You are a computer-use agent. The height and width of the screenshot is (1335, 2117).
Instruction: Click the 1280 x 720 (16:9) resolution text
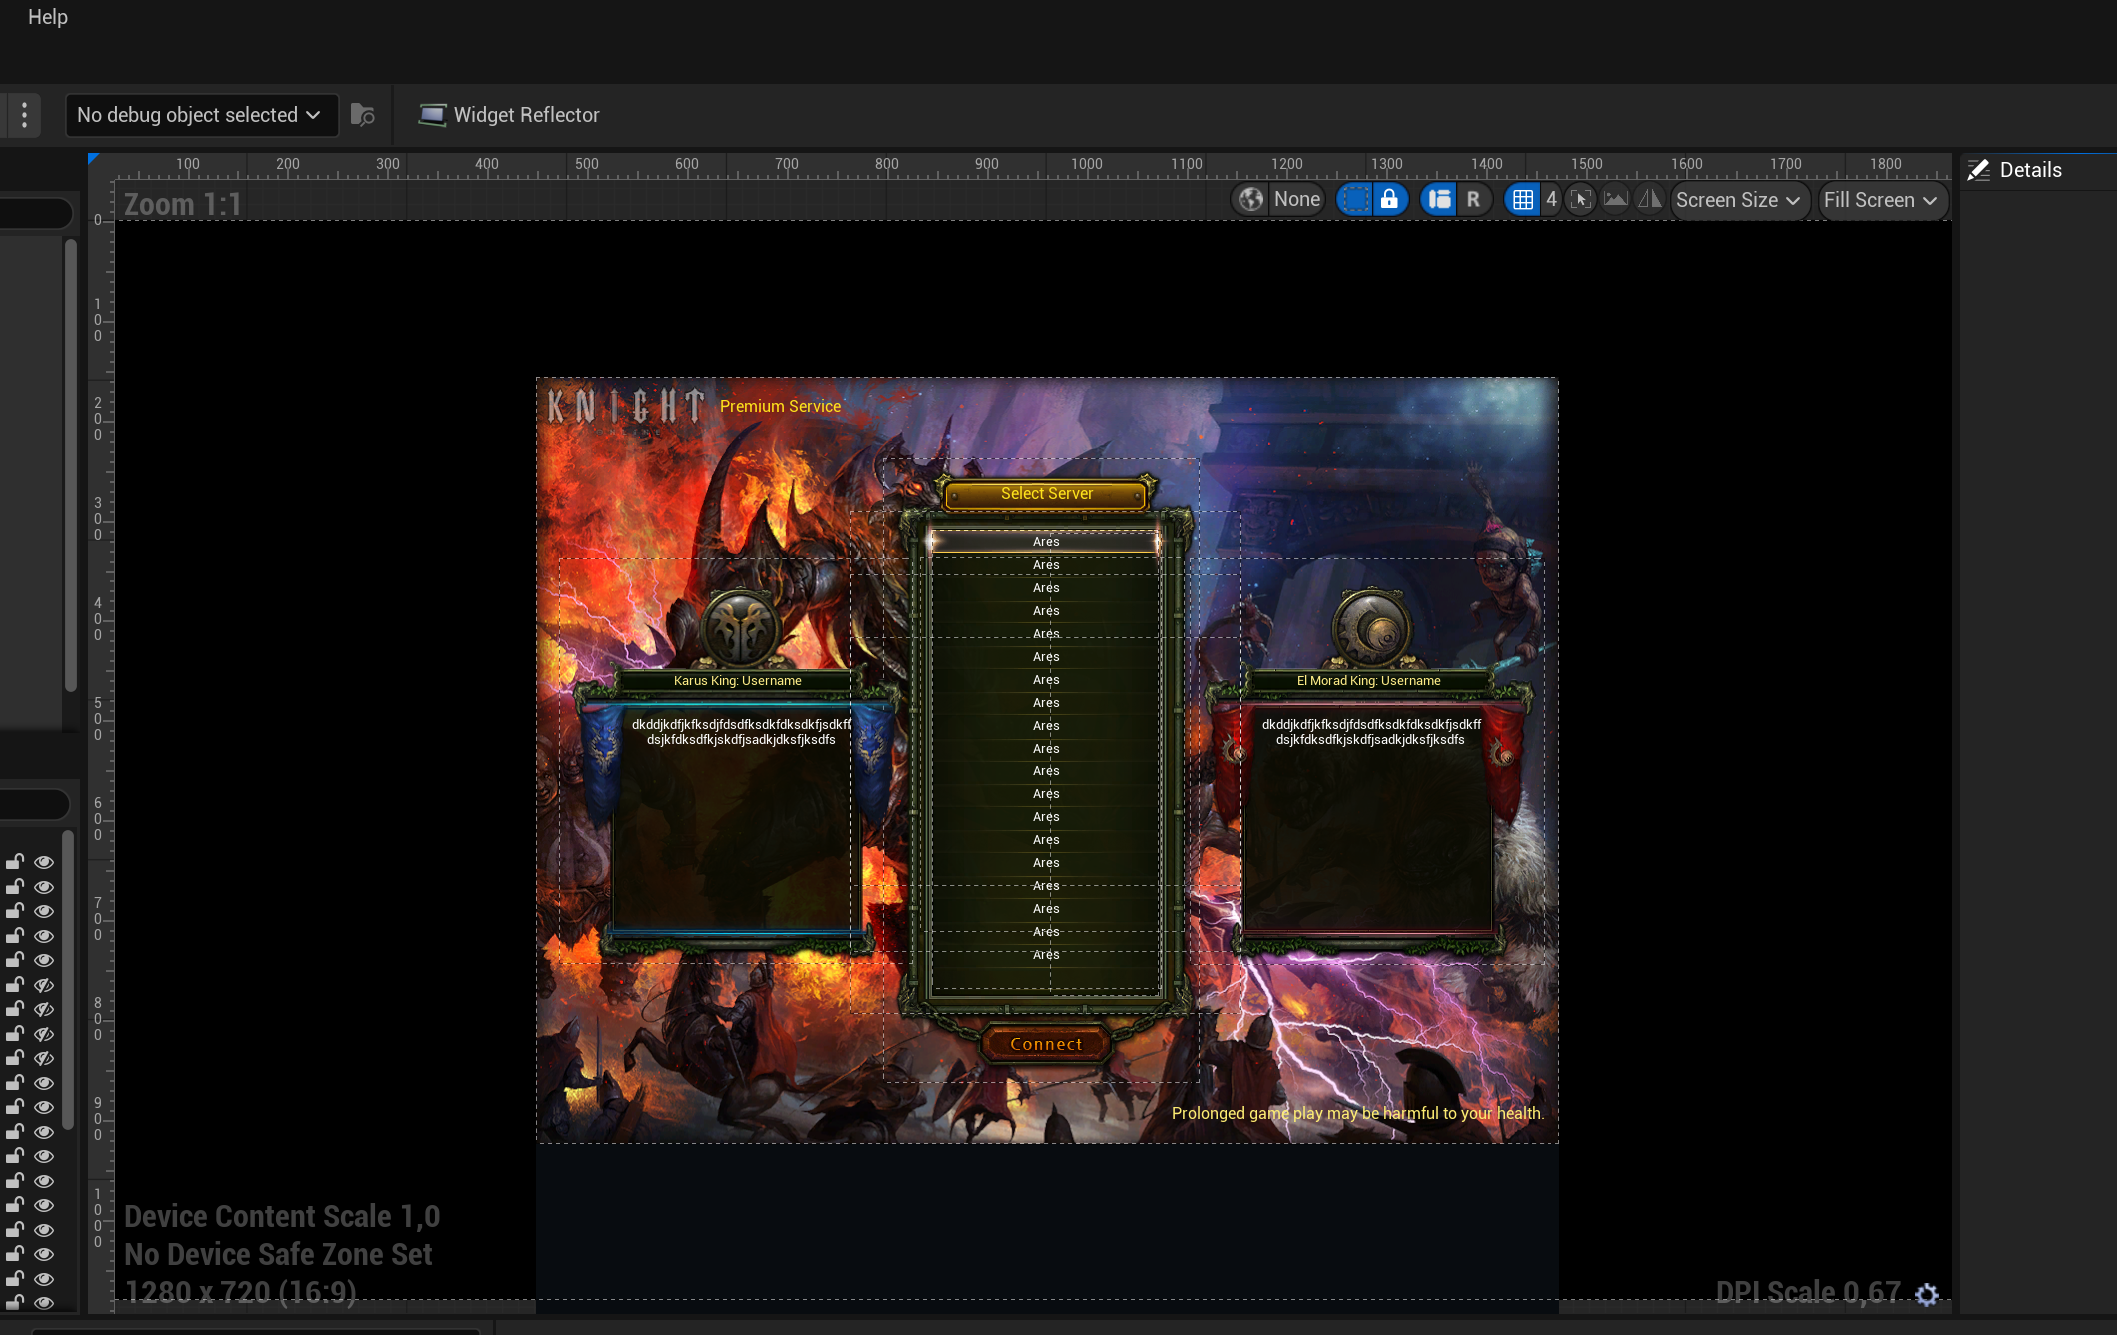pos(240,1292)
